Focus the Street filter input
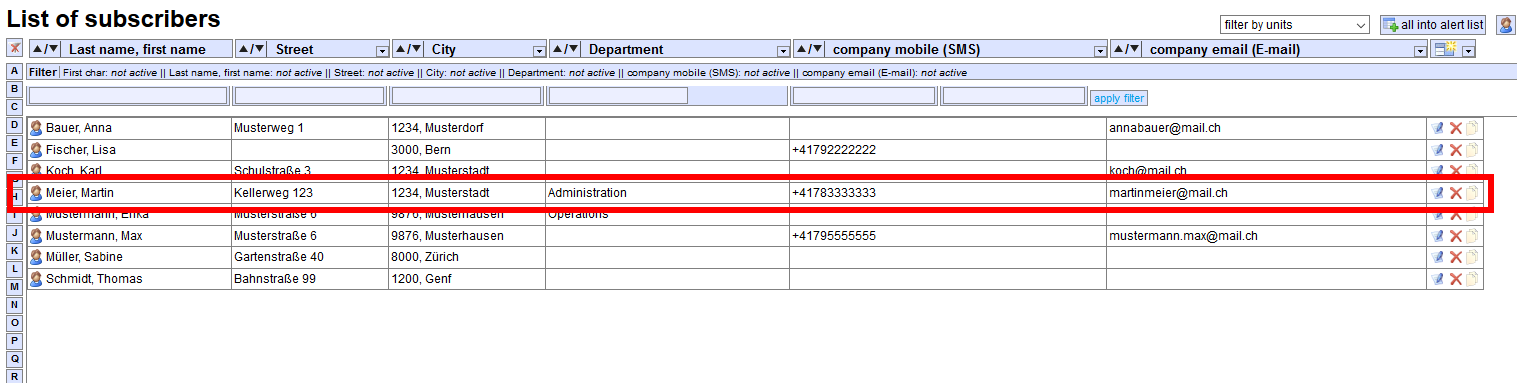This screenshot has width=1517, height=383. pyautogui.click(x=309, y=96)
